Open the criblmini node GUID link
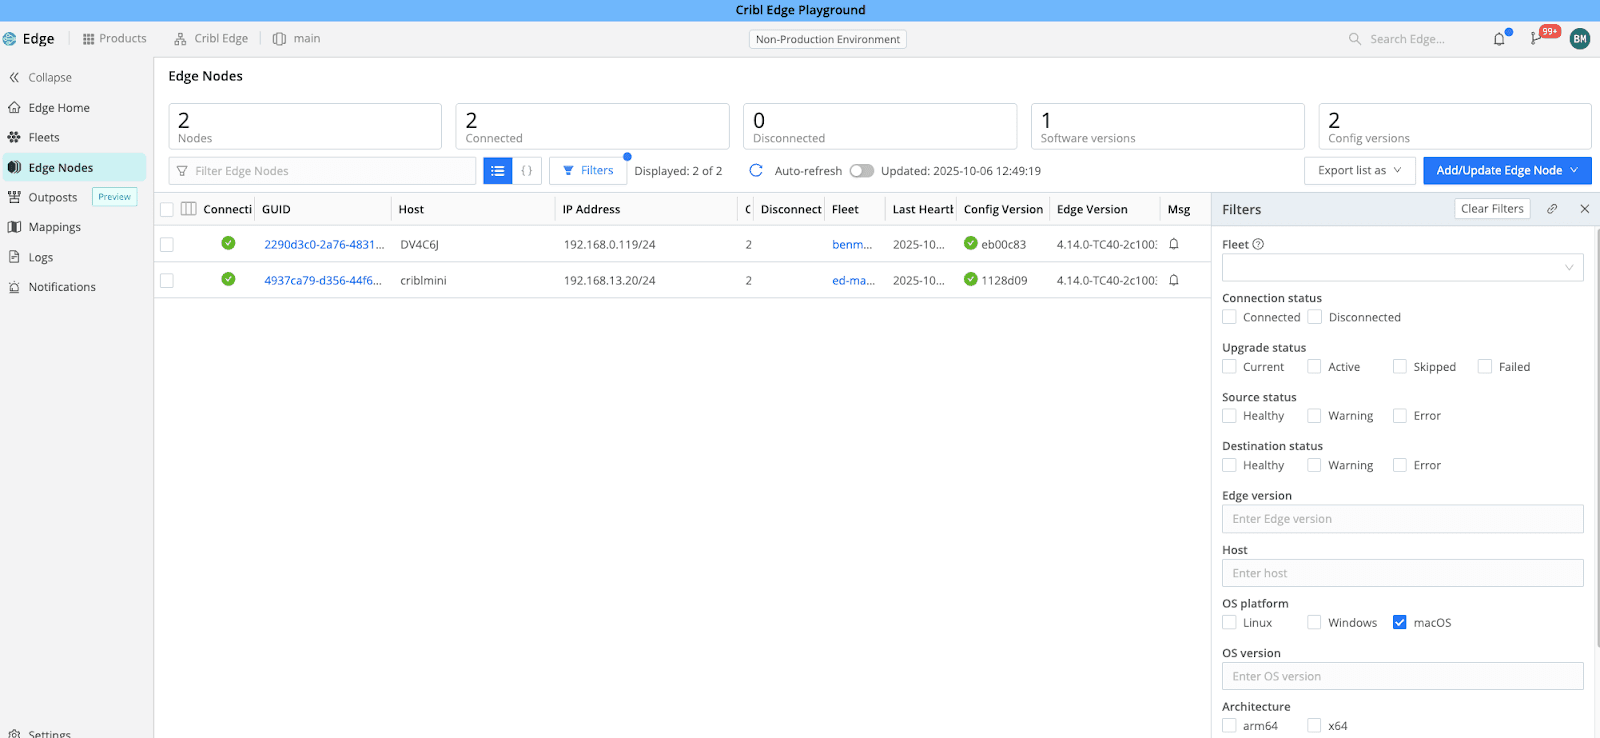 (322, 281)
